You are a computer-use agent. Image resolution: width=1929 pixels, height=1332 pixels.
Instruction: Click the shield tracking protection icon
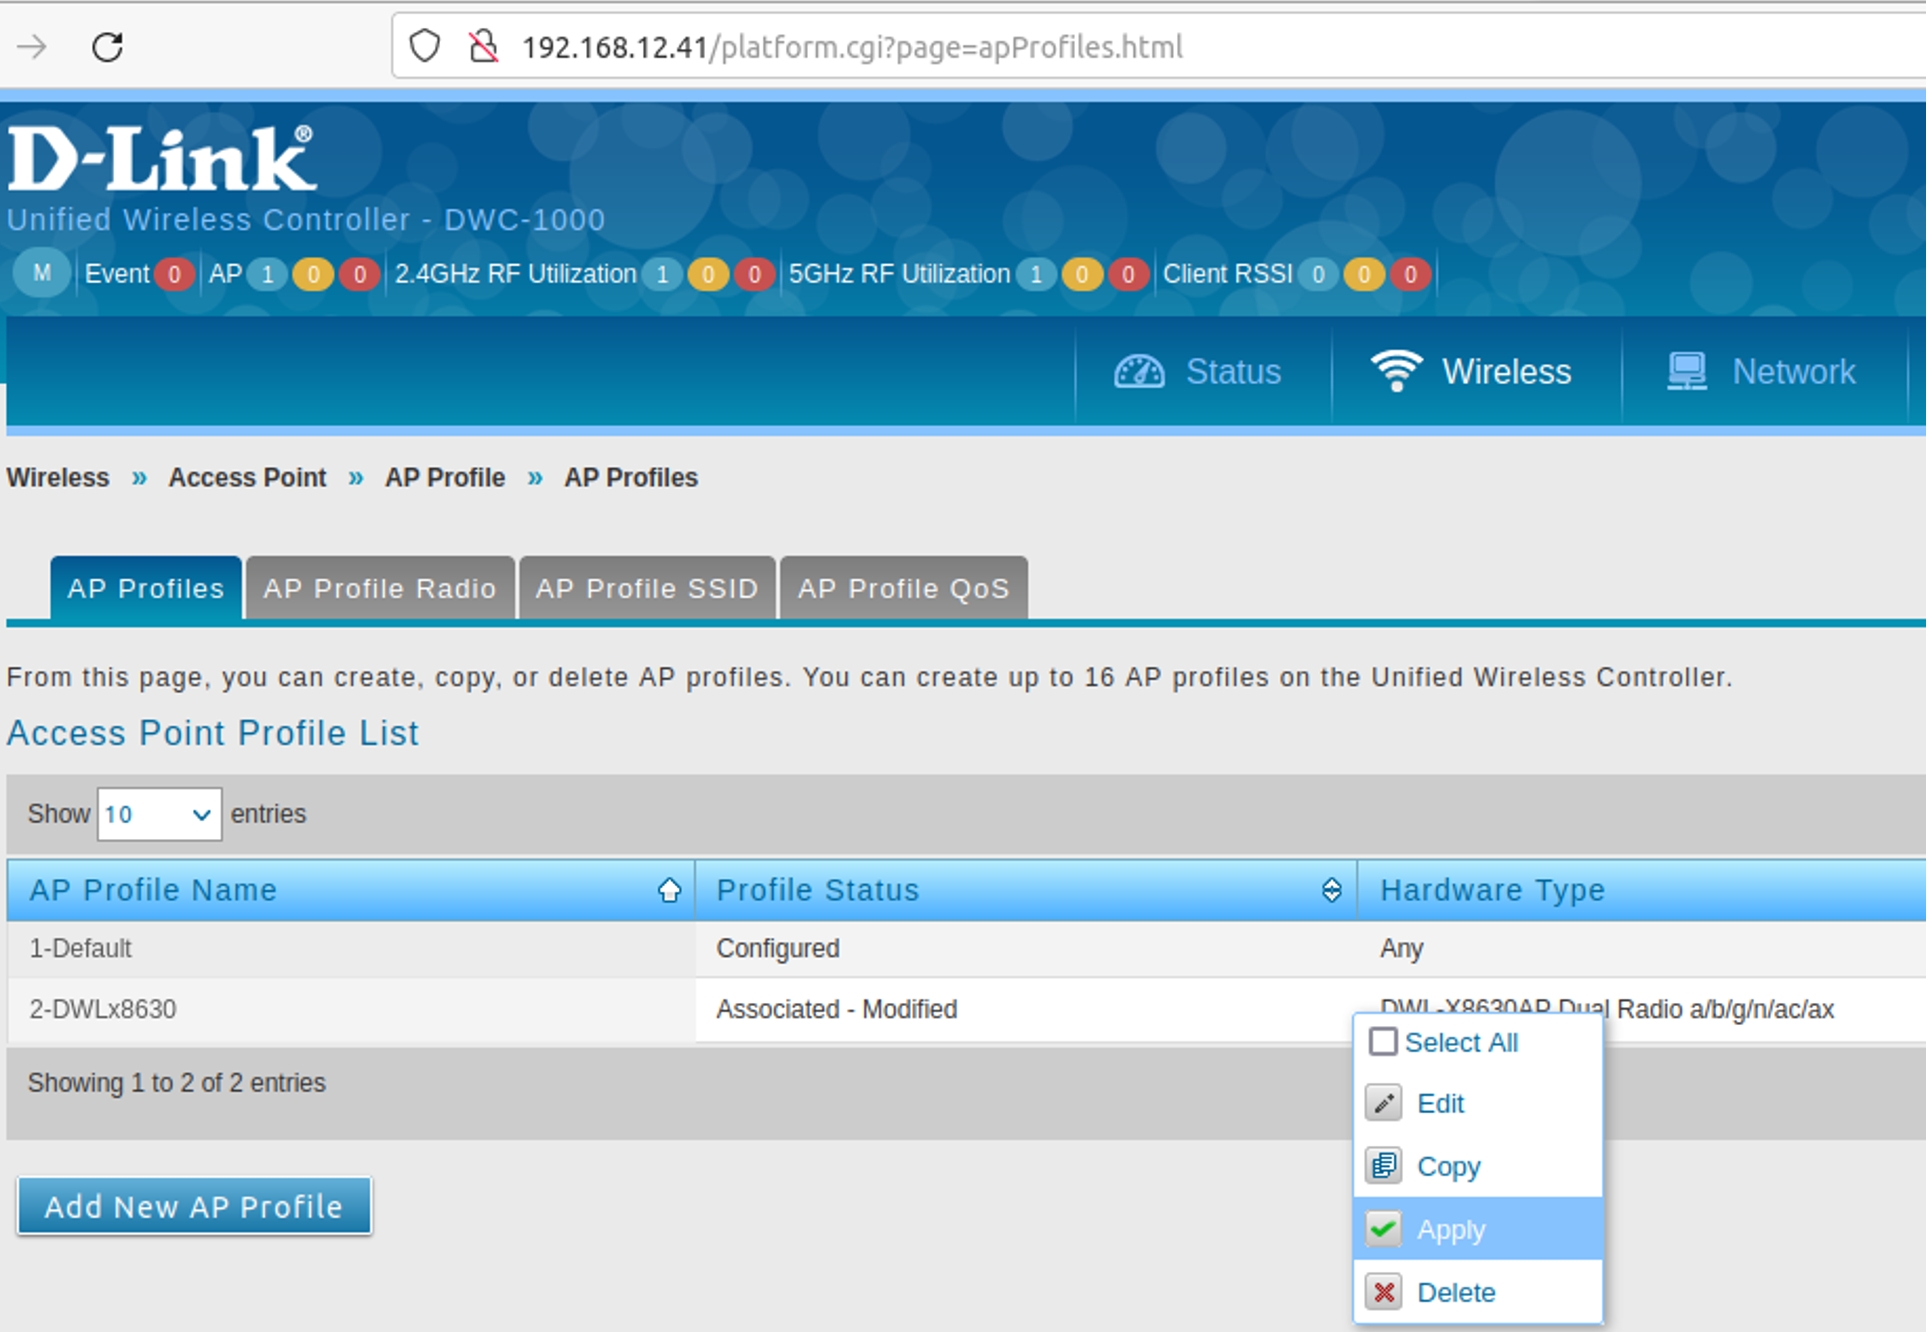425,46
